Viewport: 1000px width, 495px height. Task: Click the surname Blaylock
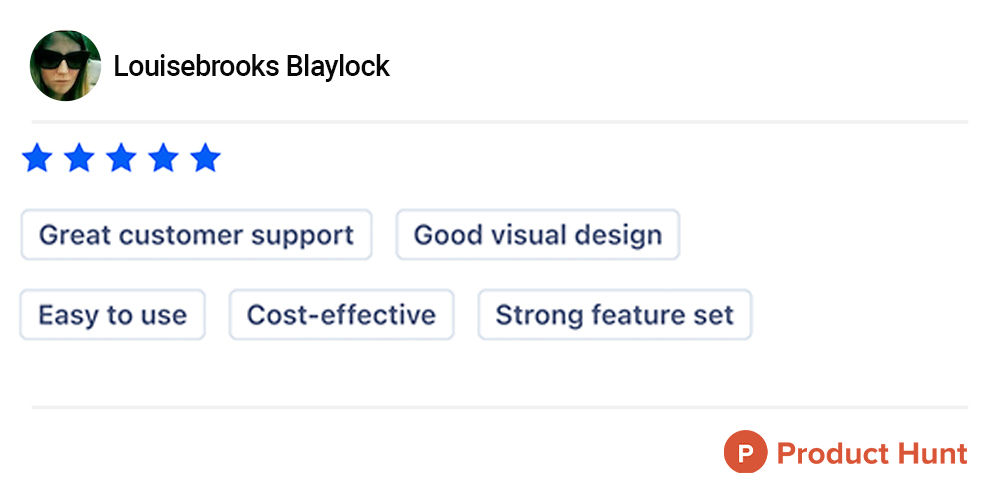338,67
